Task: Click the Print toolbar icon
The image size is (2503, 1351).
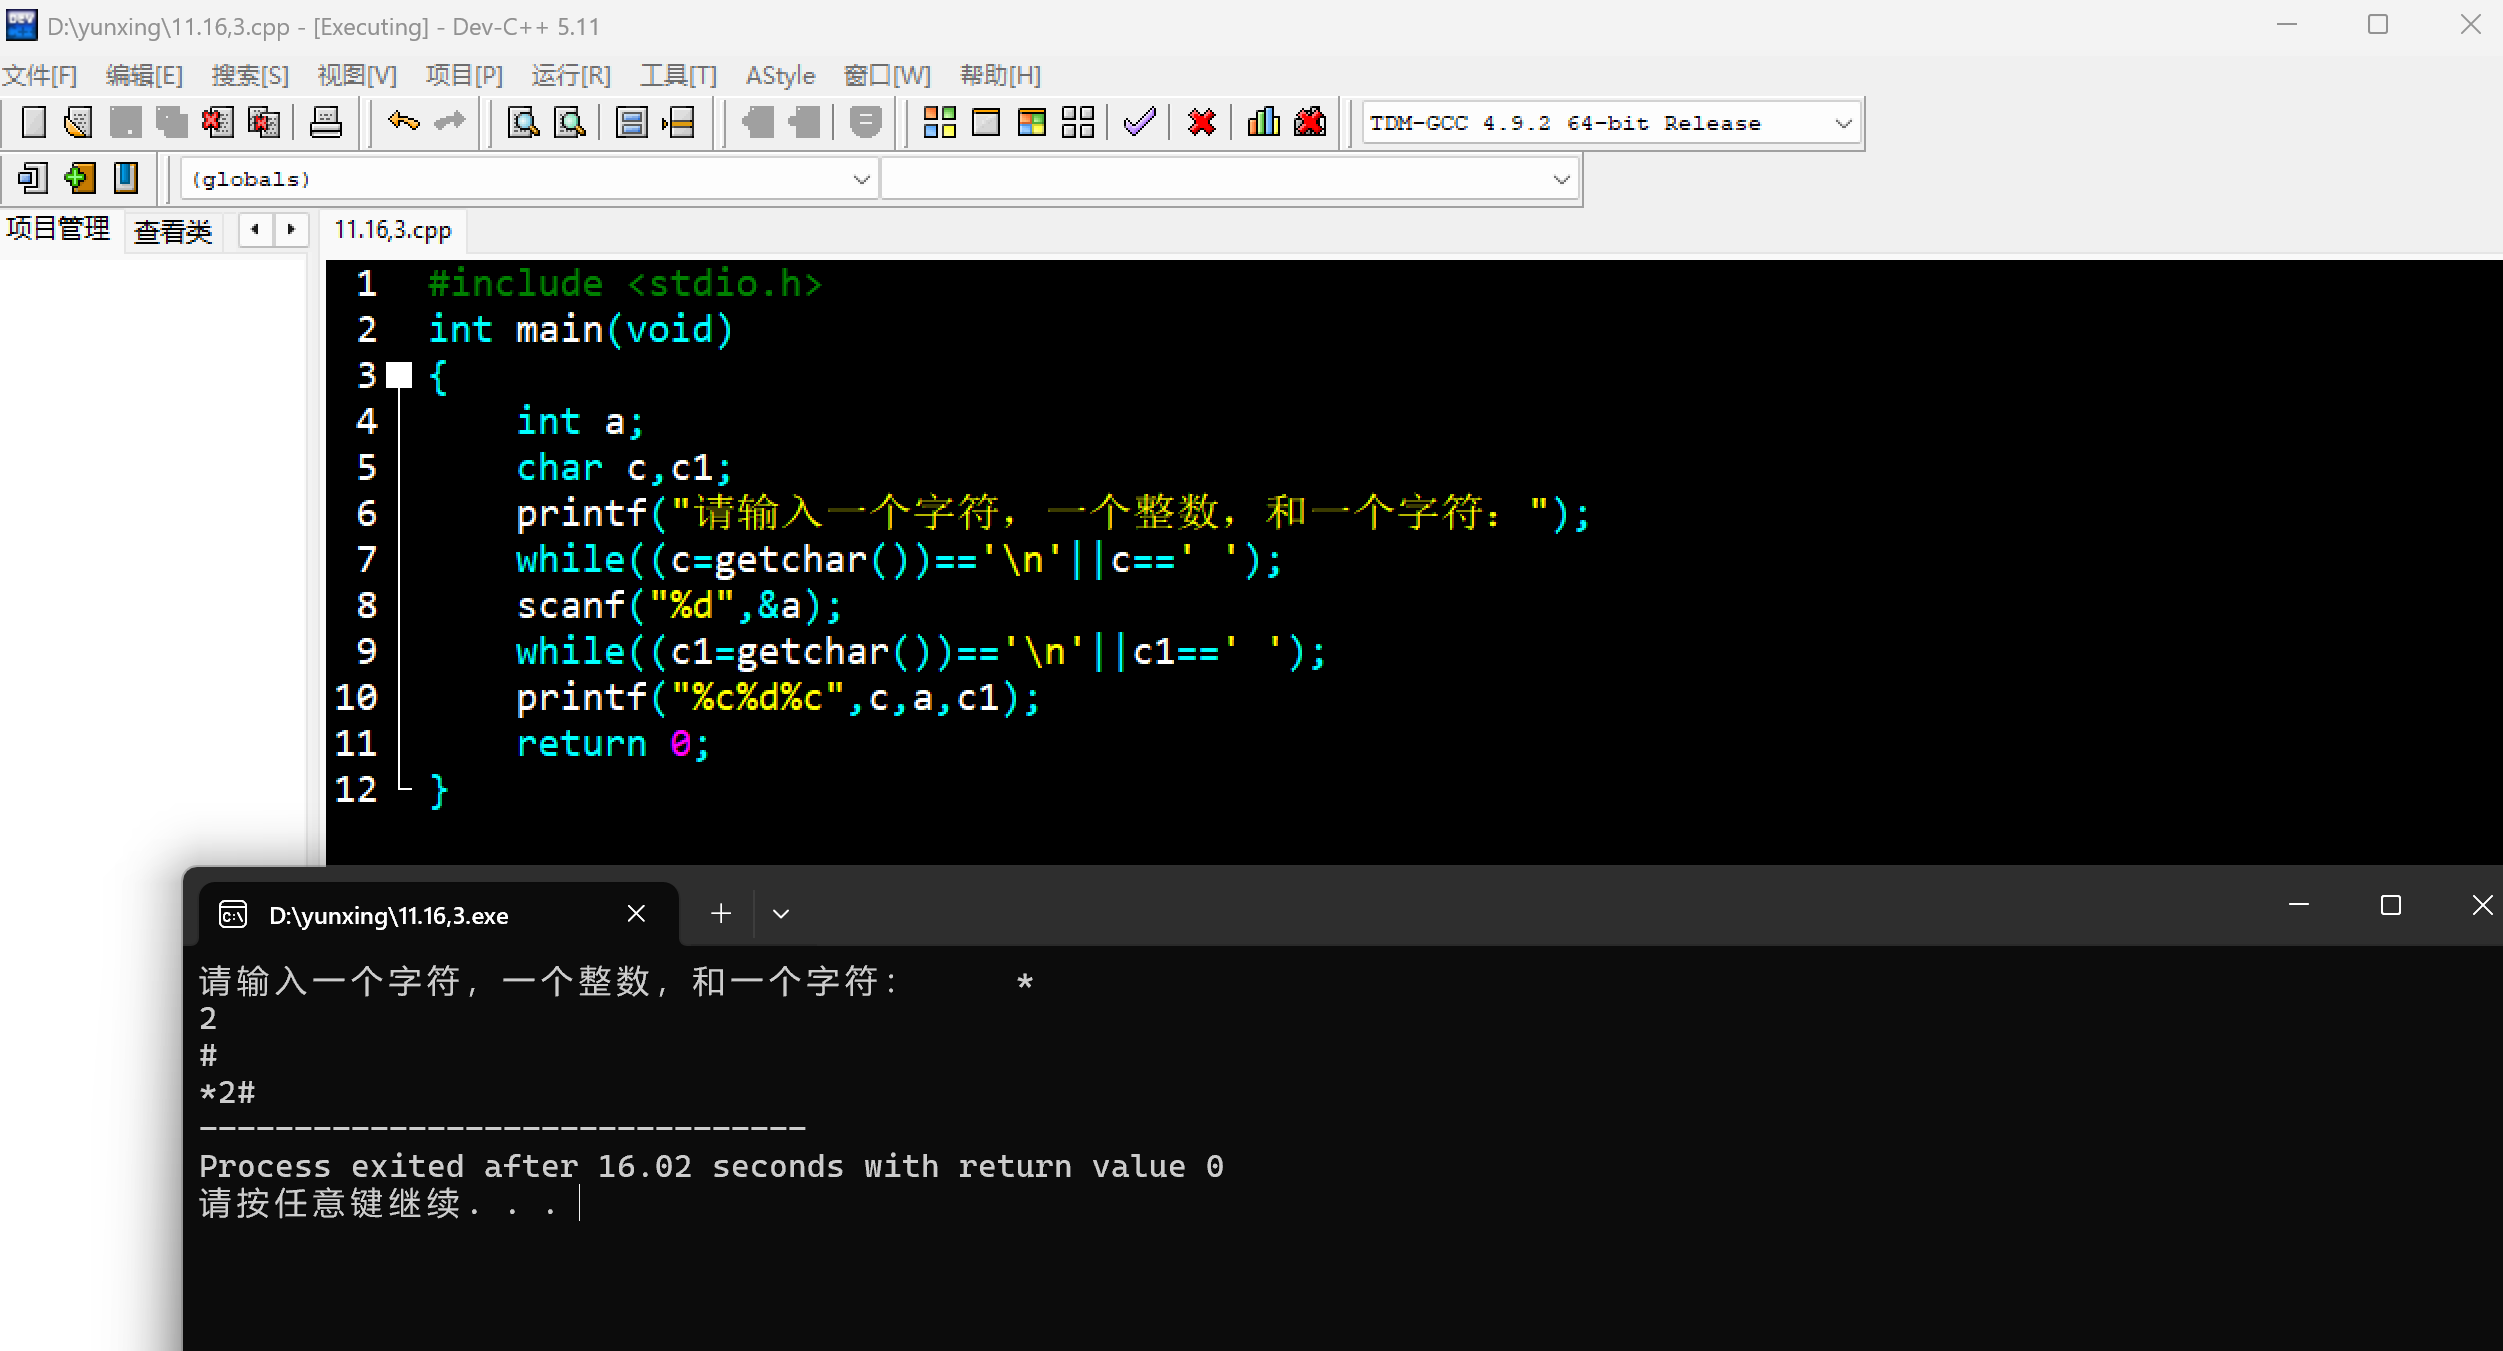Action: 325,123
